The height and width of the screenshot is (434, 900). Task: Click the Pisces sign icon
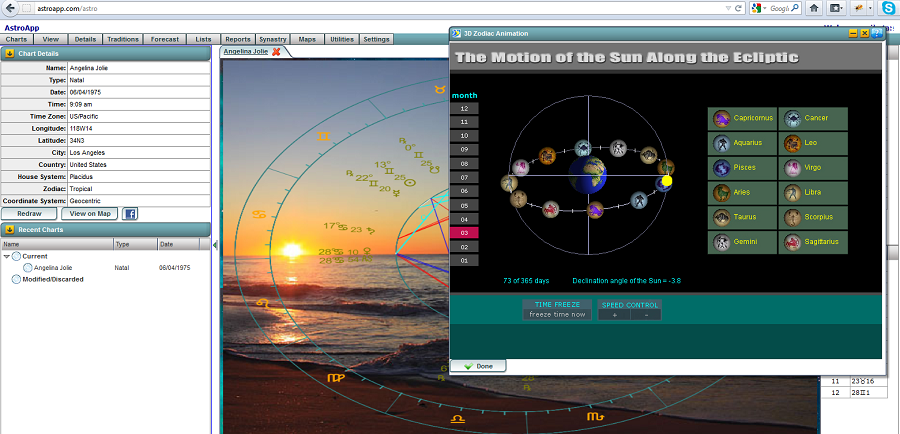[721, 168]
